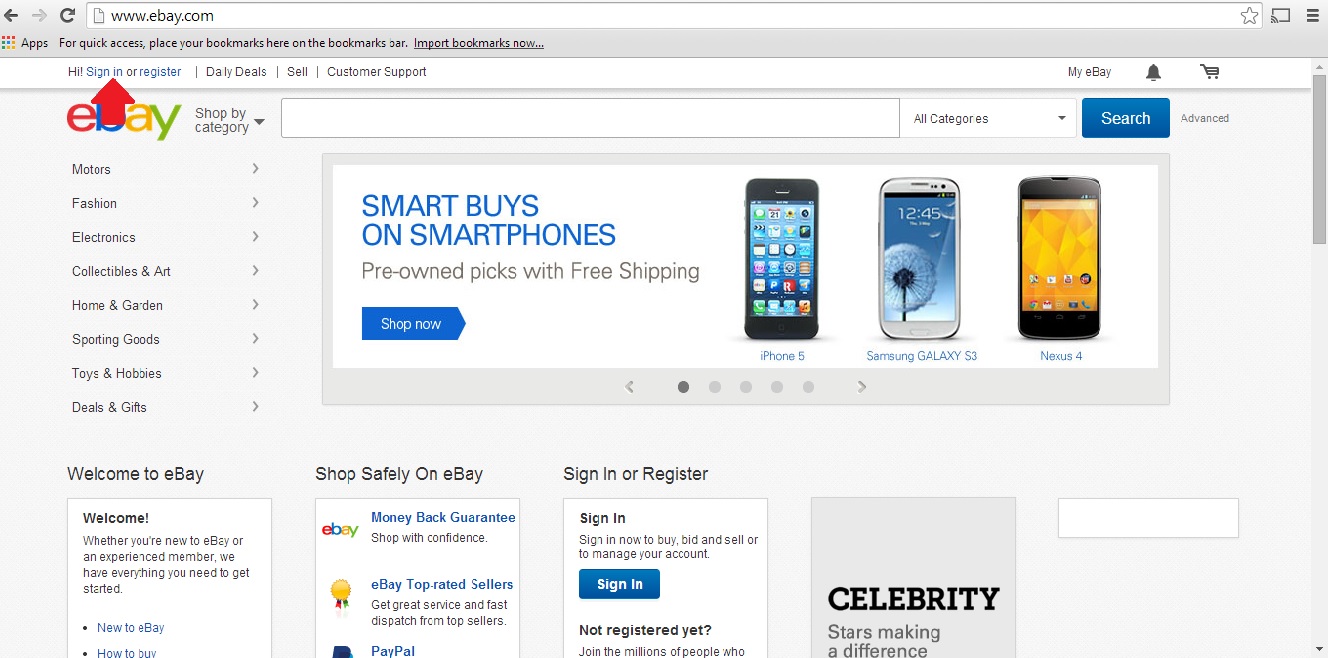The width and height of the screenshot is (1330, 658).
Task: Open Customer Support
Action: click(377, 71)
